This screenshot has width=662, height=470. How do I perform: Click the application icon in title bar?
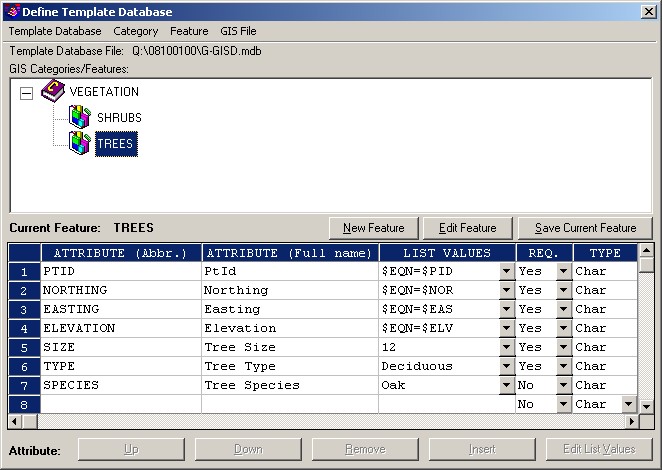tap(13, 11)
